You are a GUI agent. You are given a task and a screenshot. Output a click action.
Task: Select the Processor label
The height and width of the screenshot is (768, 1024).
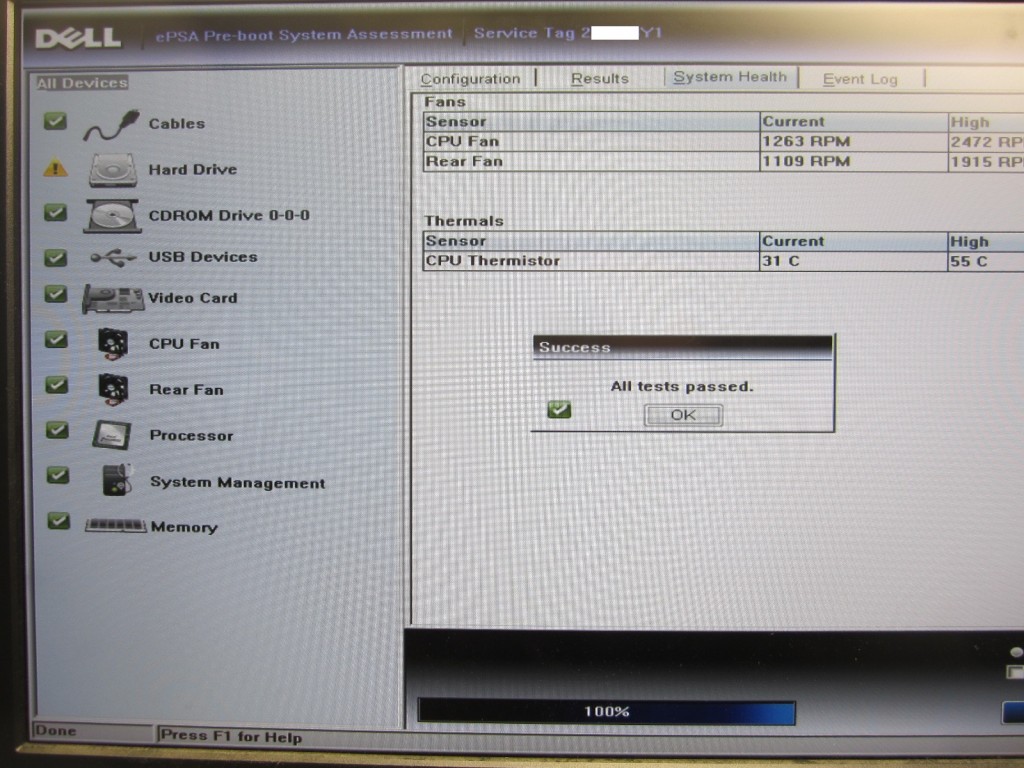tap(191, 435)
